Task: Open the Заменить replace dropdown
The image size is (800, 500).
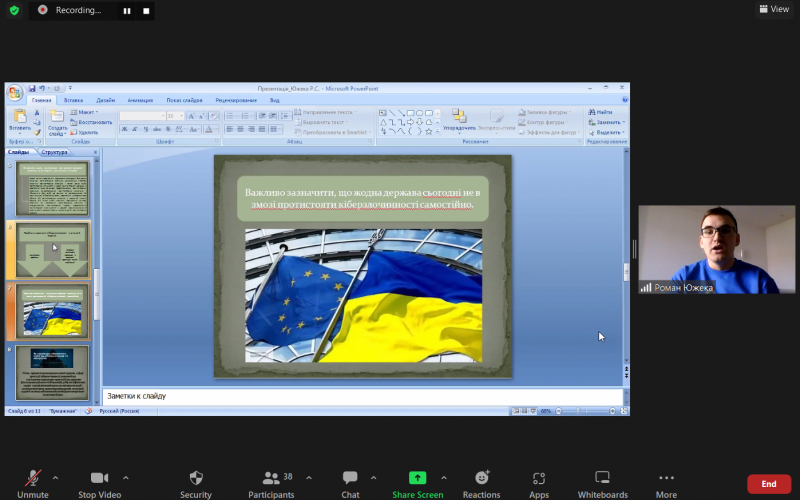Action: click(607, 122)
